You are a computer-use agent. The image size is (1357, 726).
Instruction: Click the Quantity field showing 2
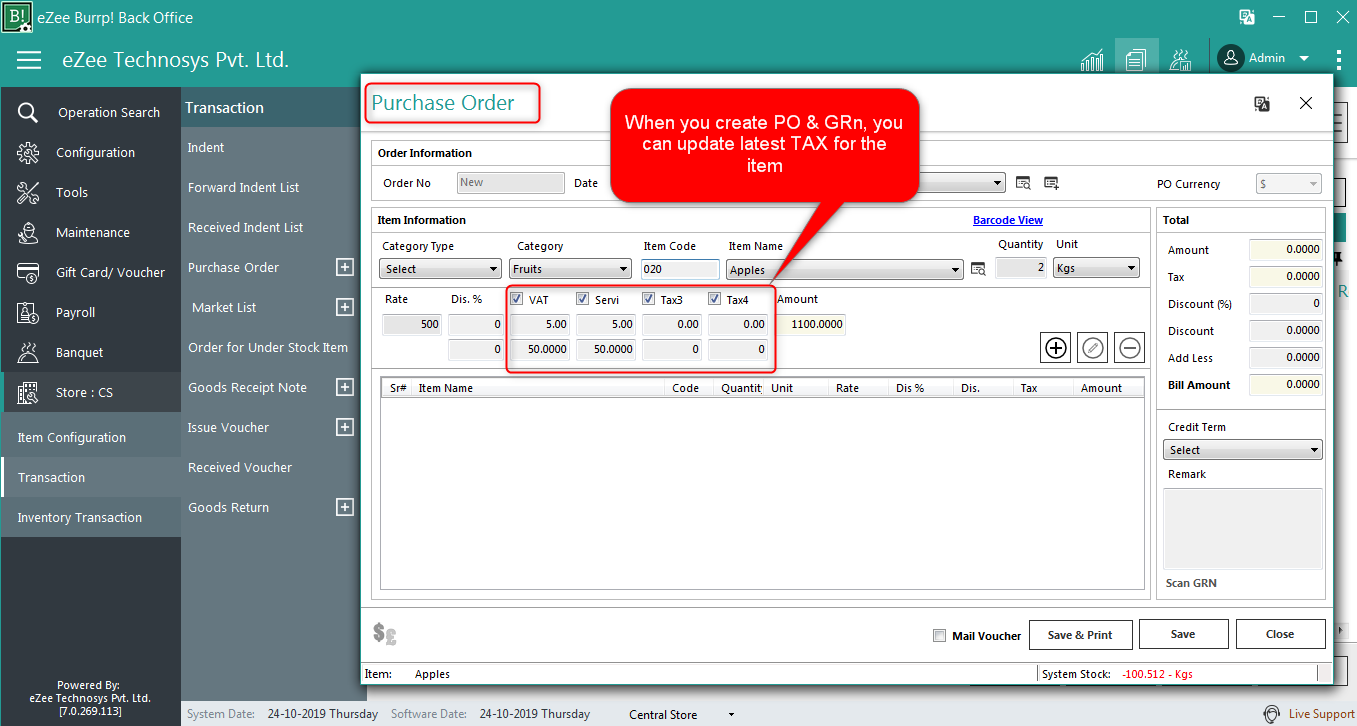pyautogui.click(x=1021, y=267)
